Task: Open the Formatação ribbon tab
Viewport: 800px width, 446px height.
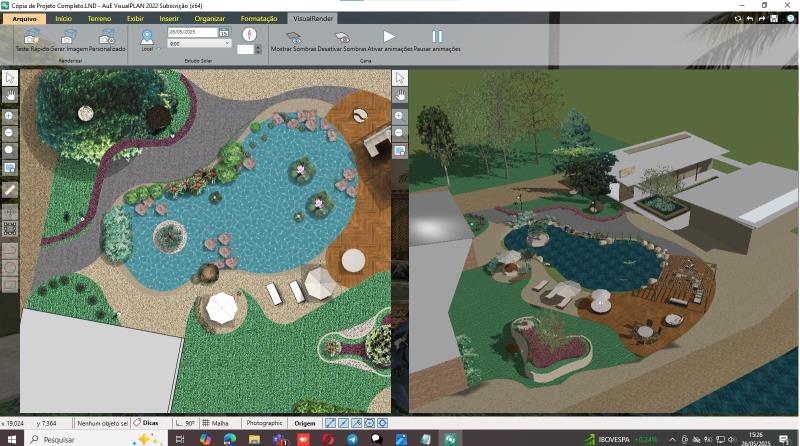Action: coord(259,18)
